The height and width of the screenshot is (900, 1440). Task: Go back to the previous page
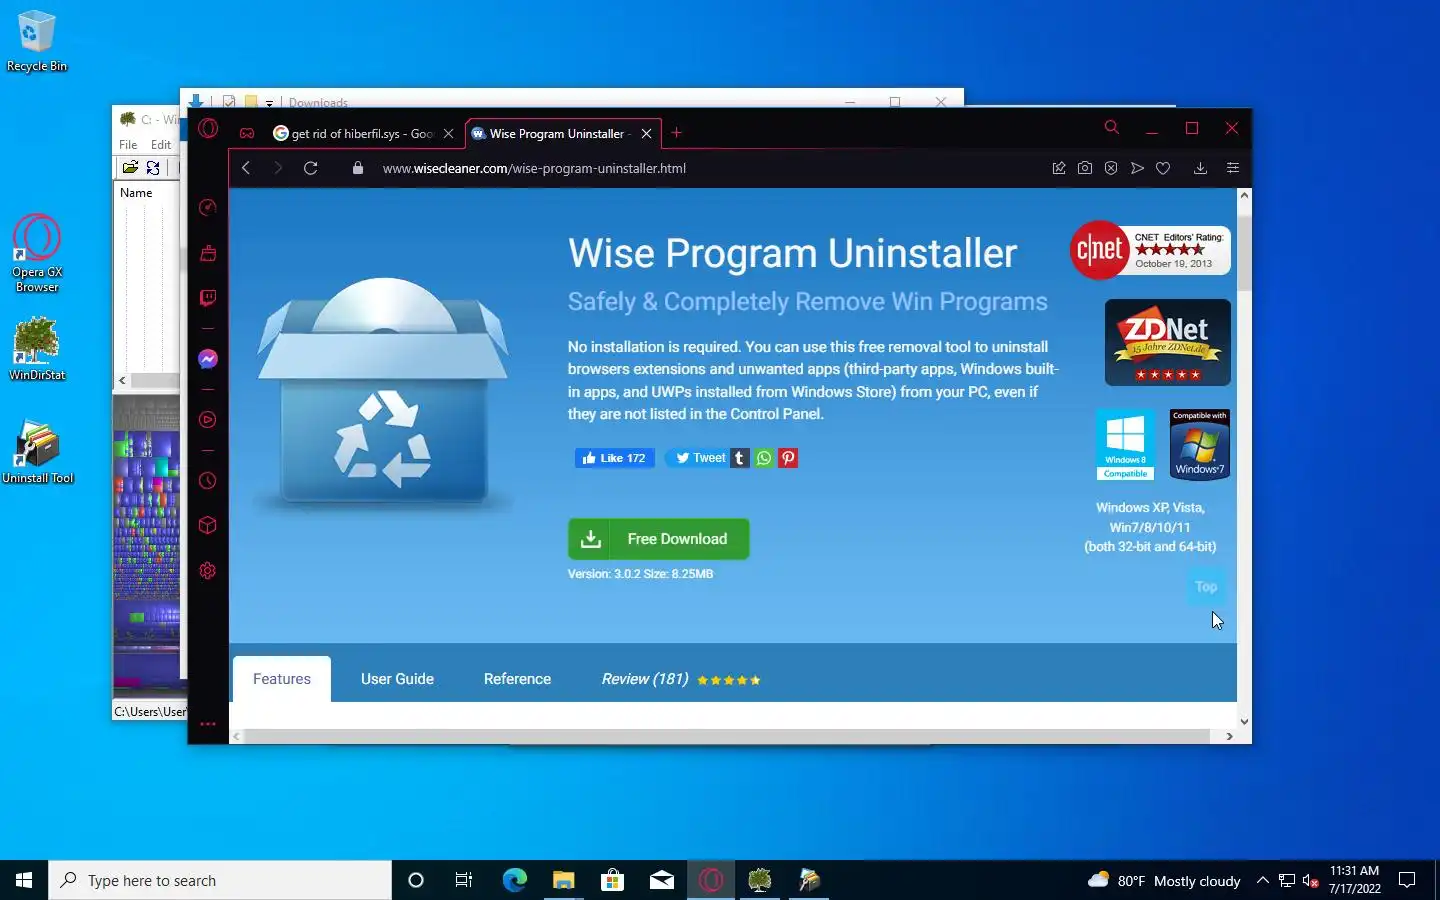click(x=246, y=168)
